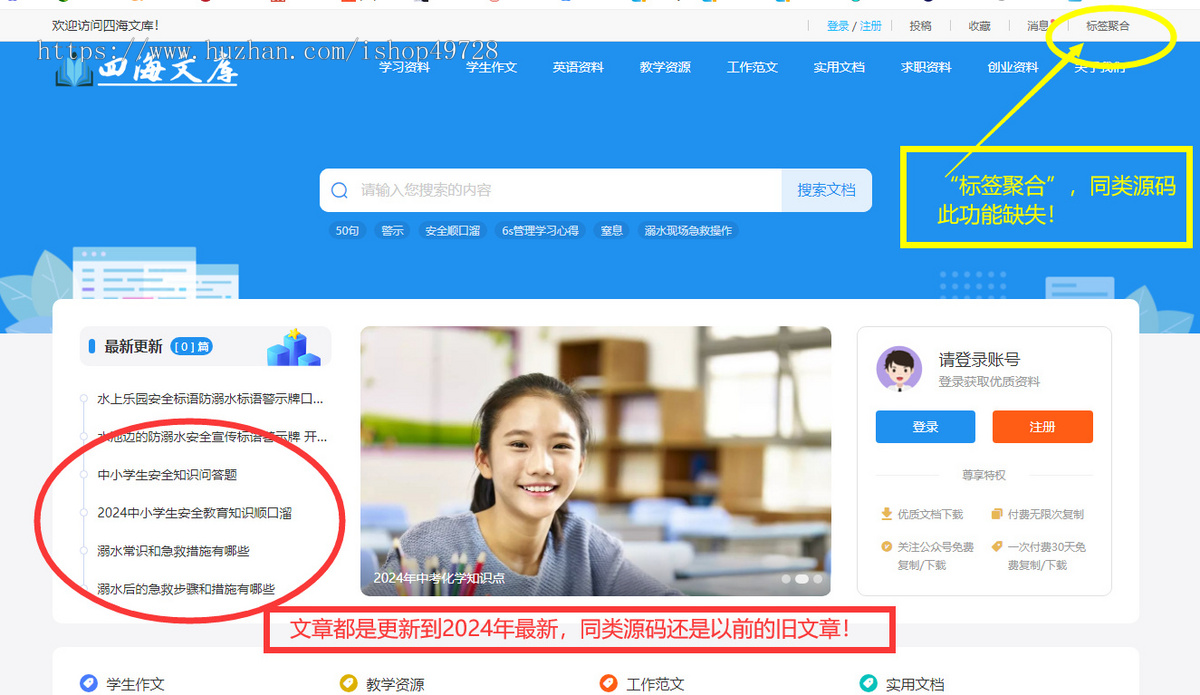Click the yellow icon beside 教学资源 section

[x=349, y=684]
